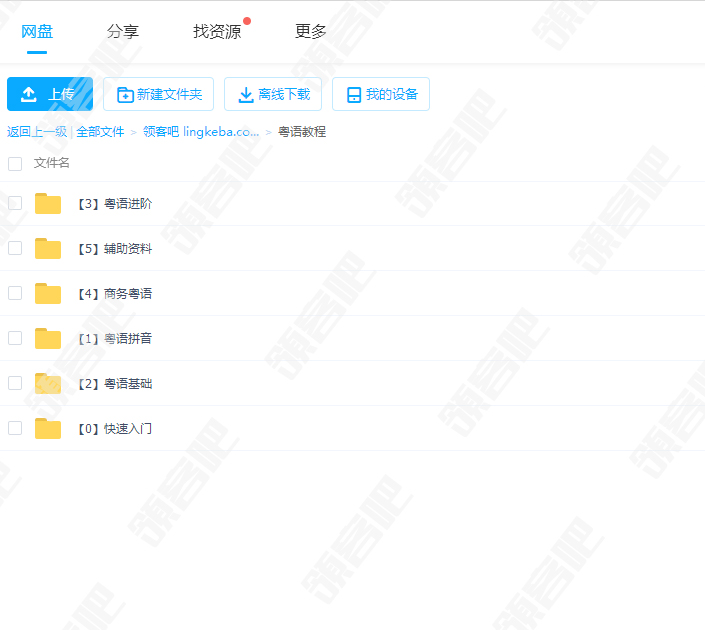
Task: Click folder icon of 【3】粤语进阶
Action: 48,203
